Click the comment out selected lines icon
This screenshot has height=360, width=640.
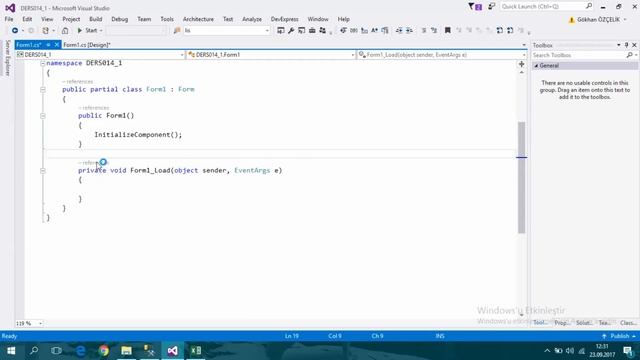[424, 31]
